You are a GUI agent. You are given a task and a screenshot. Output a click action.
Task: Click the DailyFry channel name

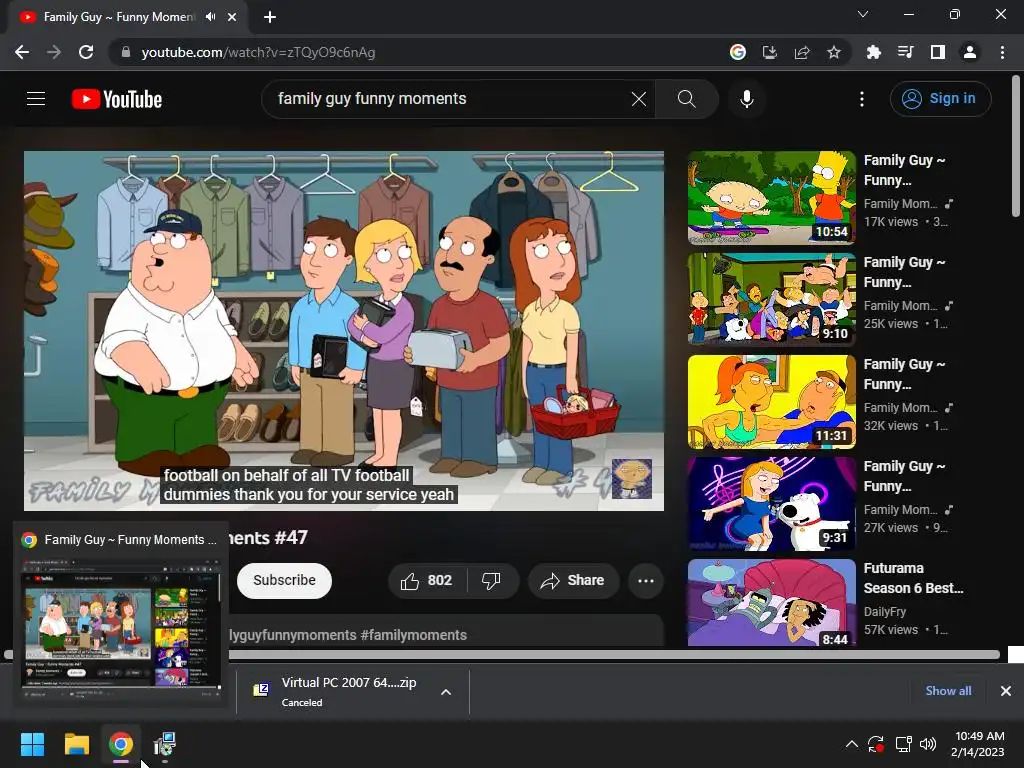(x=885, y=612)
